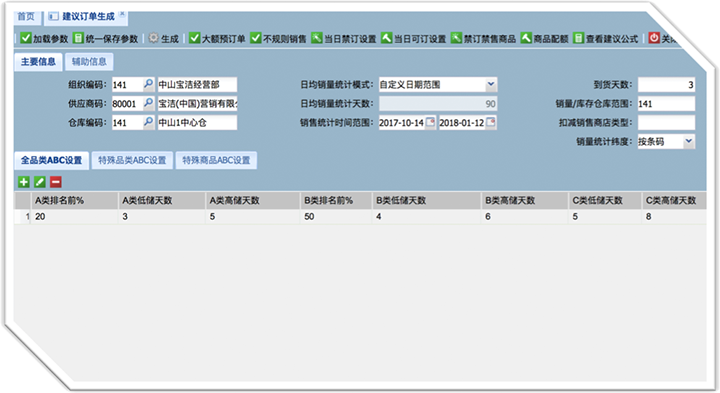Switch to the 特殊品类ABC设置 tab
This screenshot has height=393, width=720.
(x=132, y=160)
